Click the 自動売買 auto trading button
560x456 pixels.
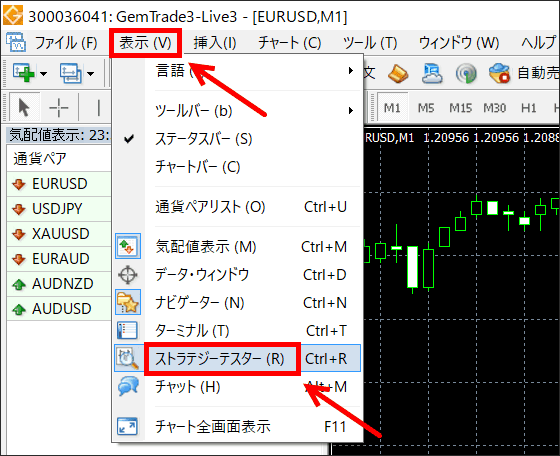click(524, 73)
